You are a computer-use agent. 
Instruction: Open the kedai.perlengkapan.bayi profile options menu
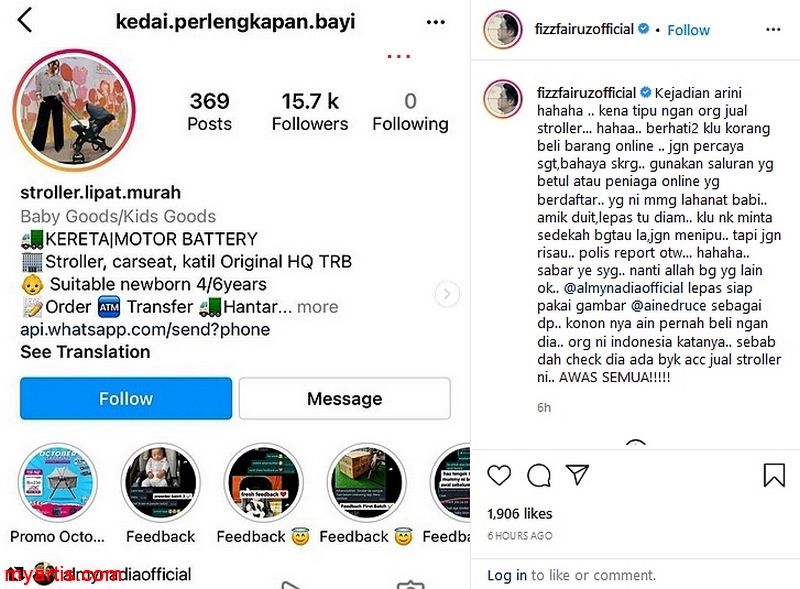pos(435,22)
